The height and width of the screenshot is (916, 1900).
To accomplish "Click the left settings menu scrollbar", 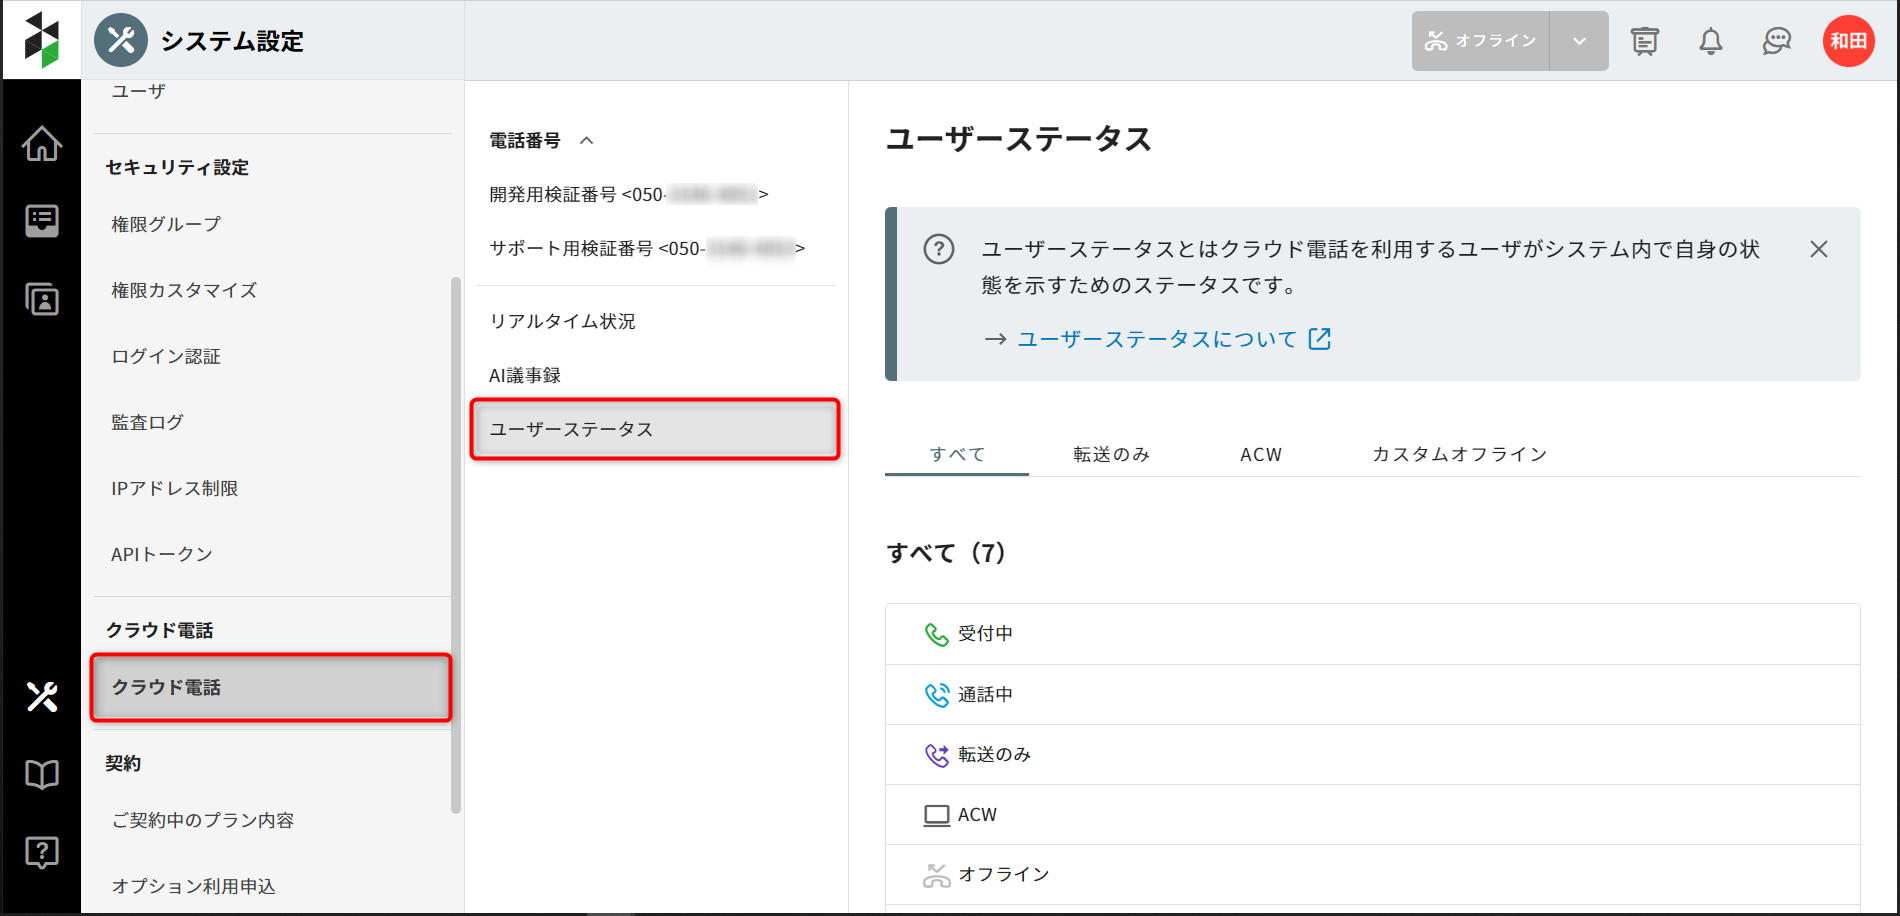I will (x=456, y=545).
